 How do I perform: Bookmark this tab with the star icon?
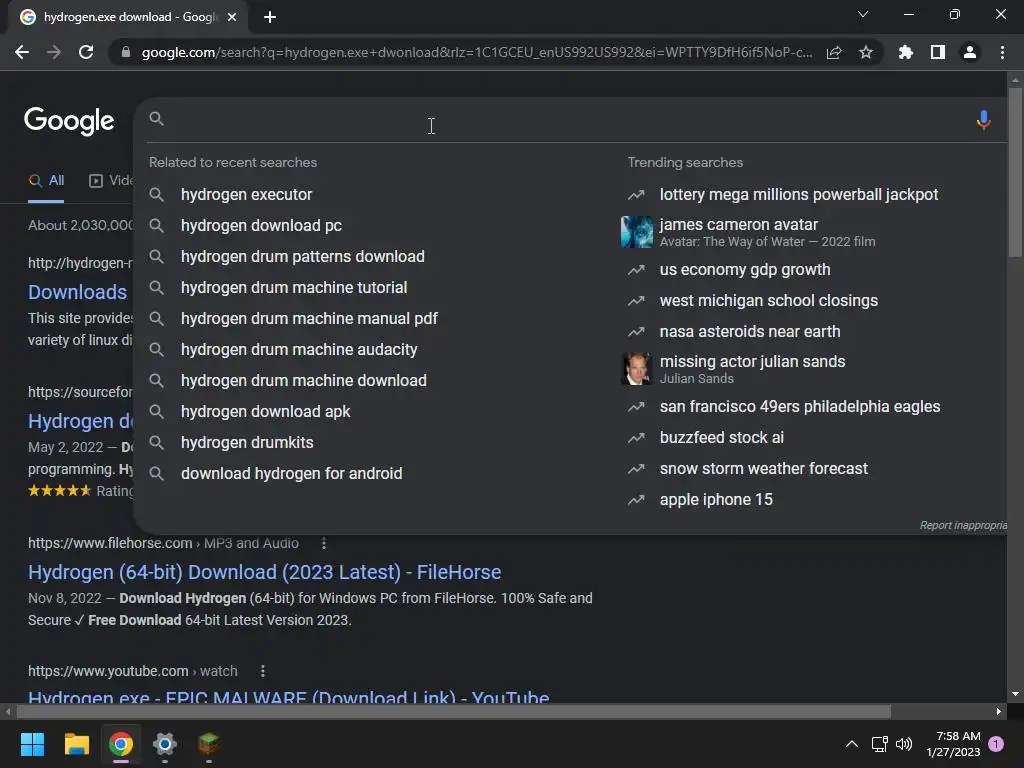click(x=866, y=52)
